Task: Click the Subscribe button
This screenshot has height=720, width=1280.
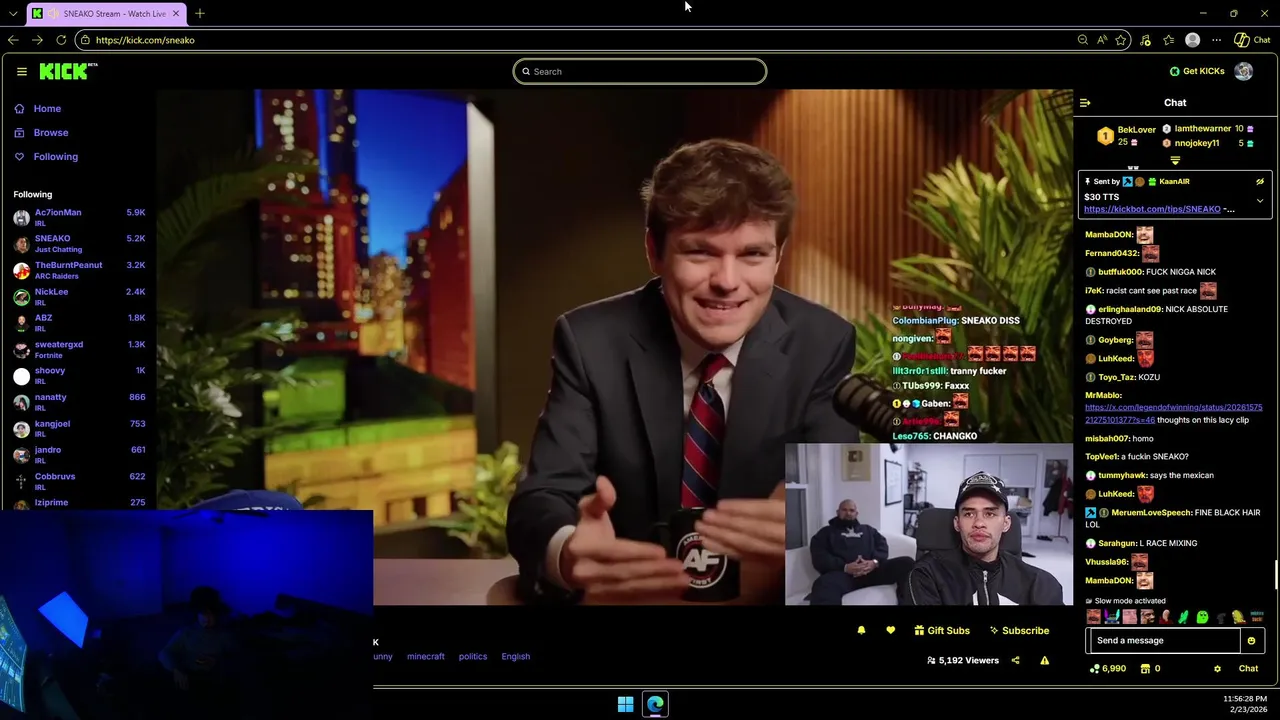Action: (x=1019, y=630)
